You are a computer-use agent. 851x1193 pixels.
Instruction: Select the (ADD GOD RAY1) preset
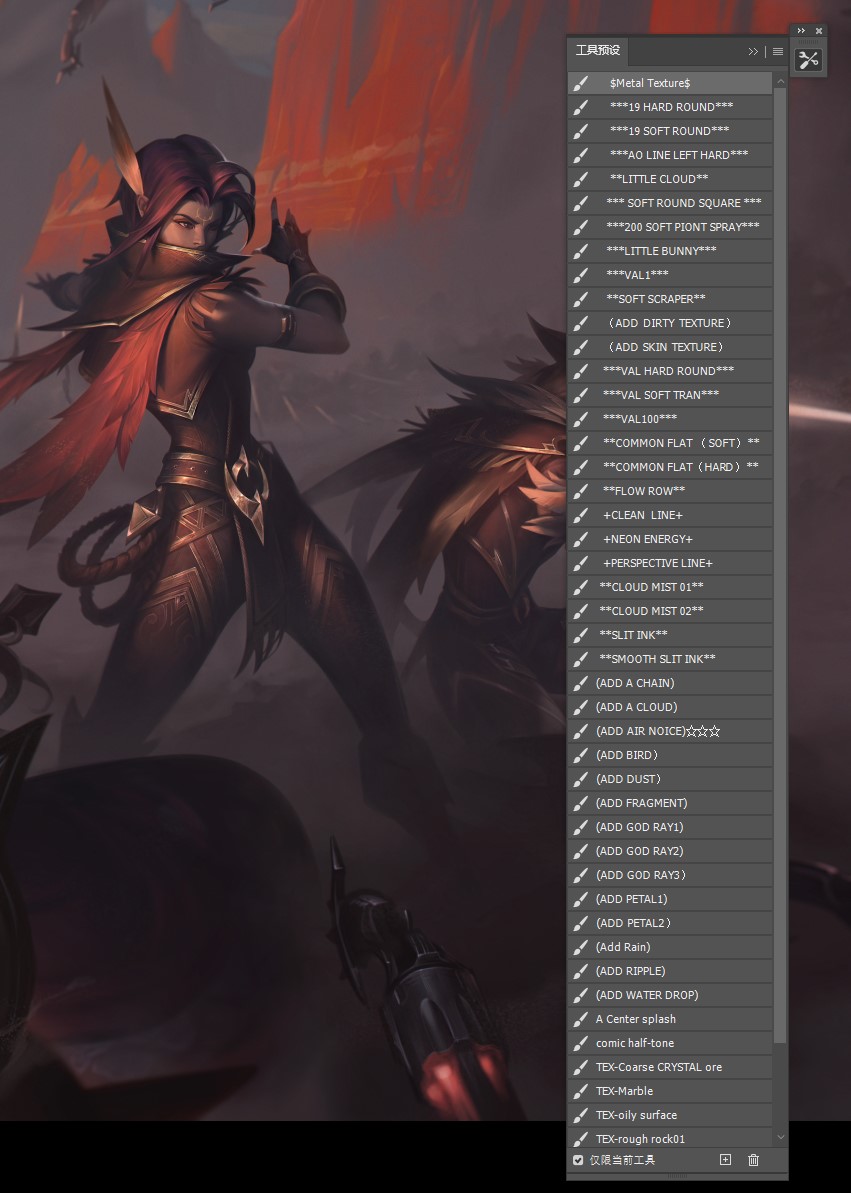tap(670, 827)
